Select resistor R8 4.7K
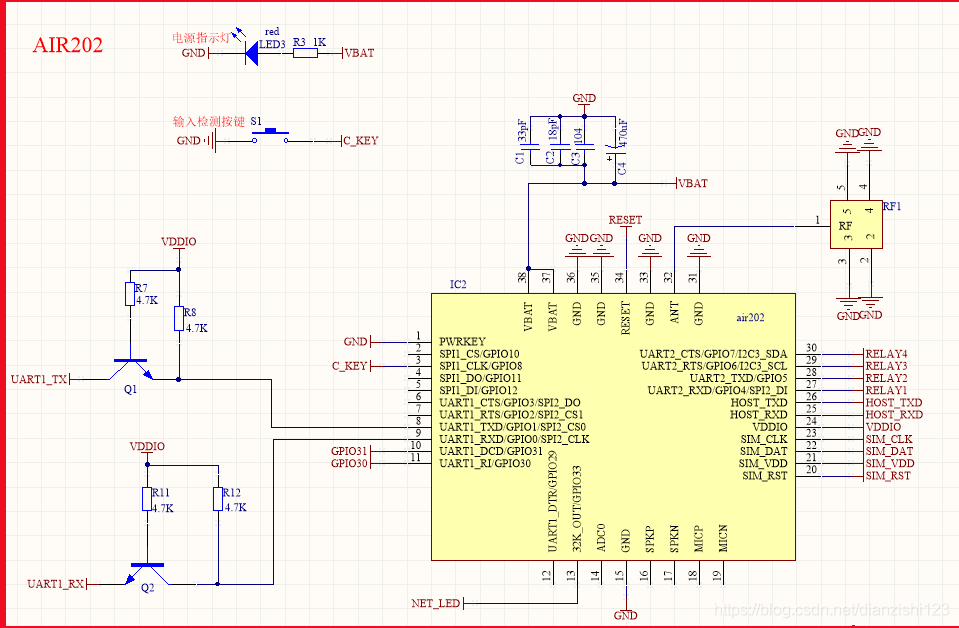 tap(179, 319)
